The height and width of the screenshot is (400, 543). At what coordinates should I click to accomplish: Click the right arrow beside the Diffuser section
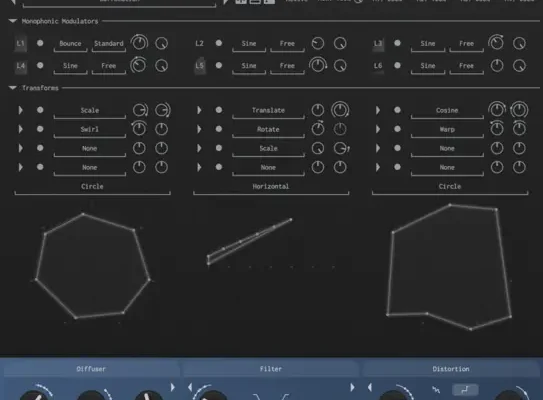(172, 387)
